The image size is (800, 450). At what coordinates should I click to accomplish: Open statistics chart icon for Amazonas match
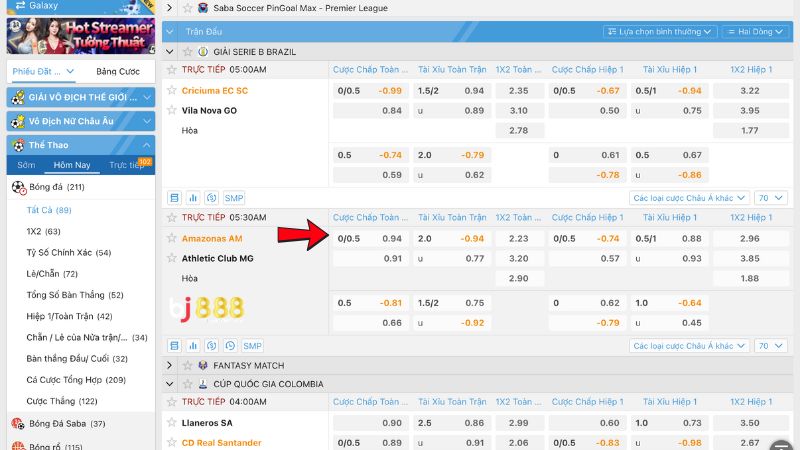[x=193, y=346]
